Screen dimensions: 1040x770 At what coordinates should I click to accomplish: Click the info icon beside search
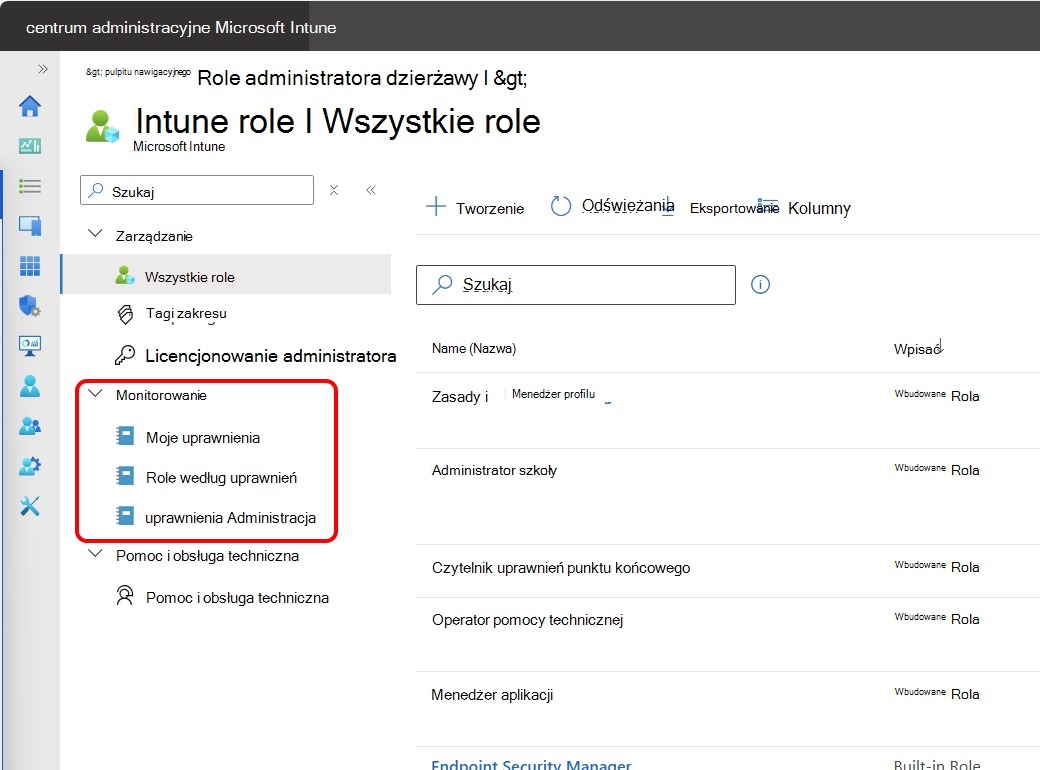(x=760, y=285)
